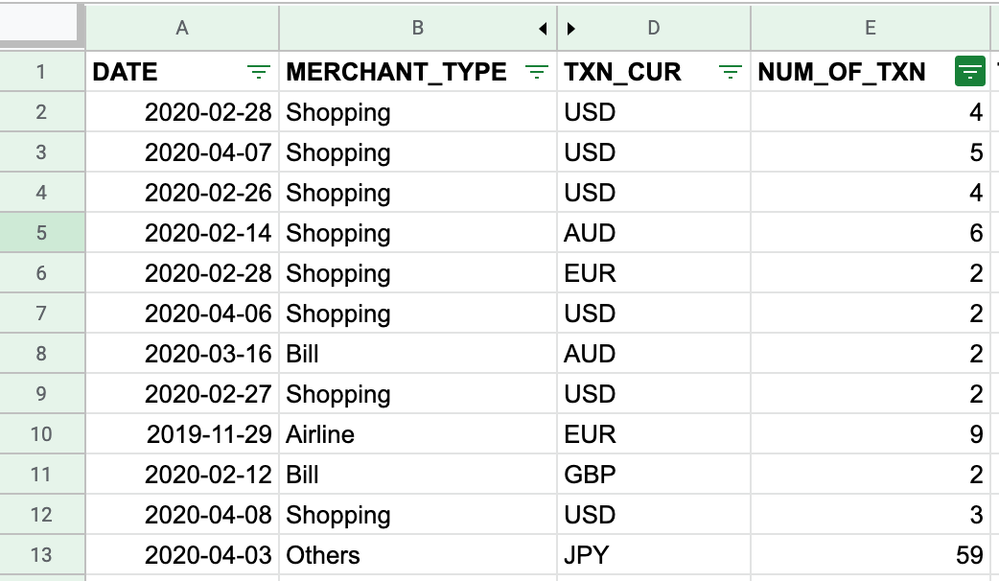Select the row 13 header
The image size is (999, 581).
[41, 555]
